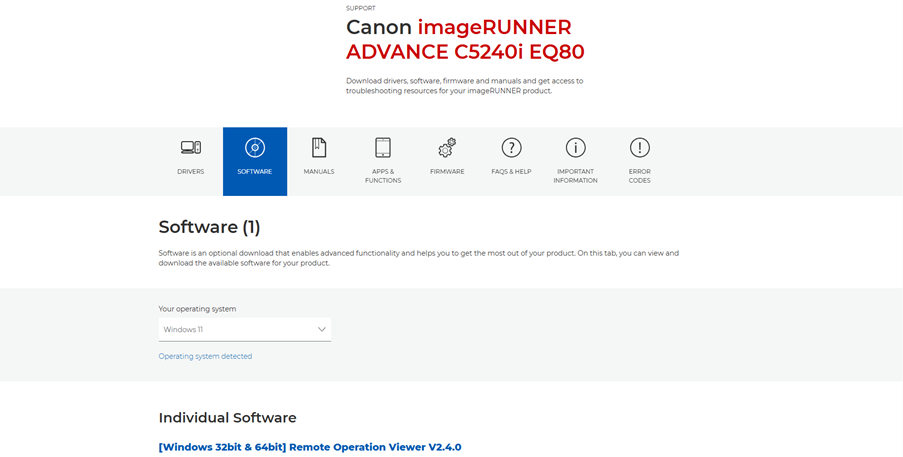Click the FAQs & Help question mark icon
This screenshot has height=457, width=903.
tap(511, 148)
